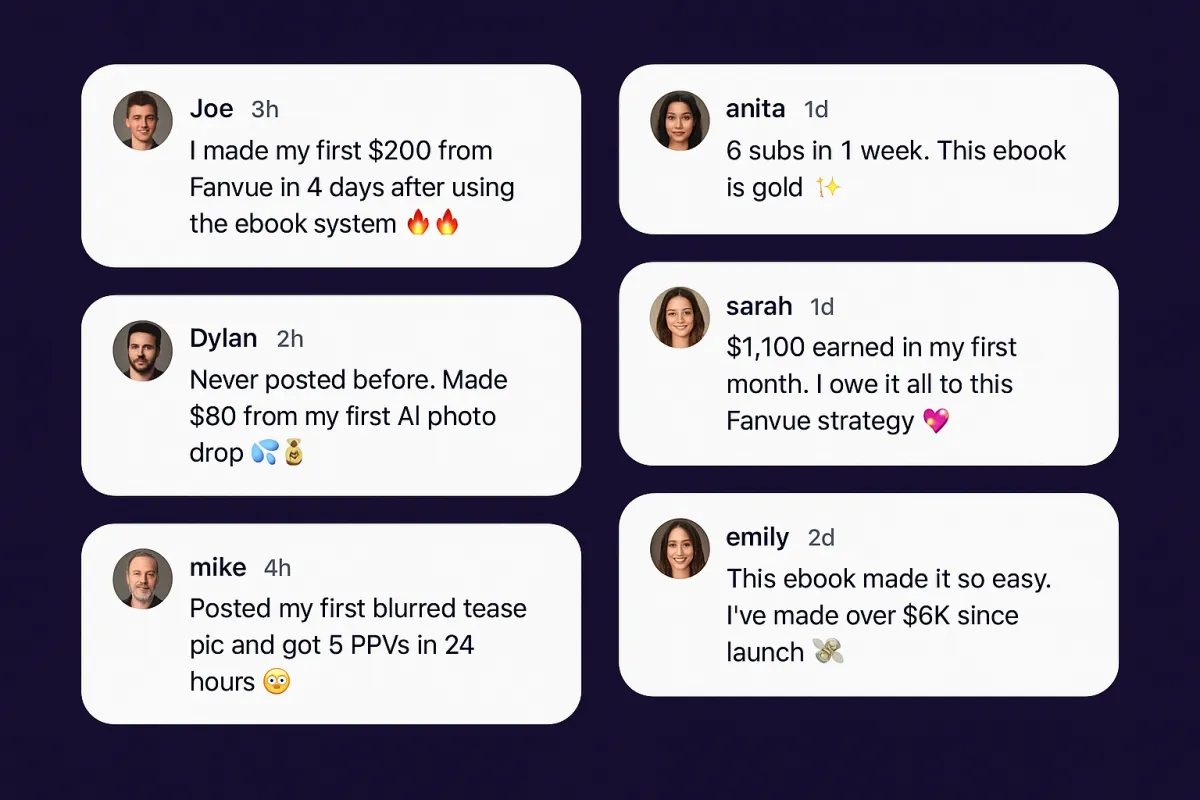Select the mike username
1200x800 pixels.
click(218, 568)
